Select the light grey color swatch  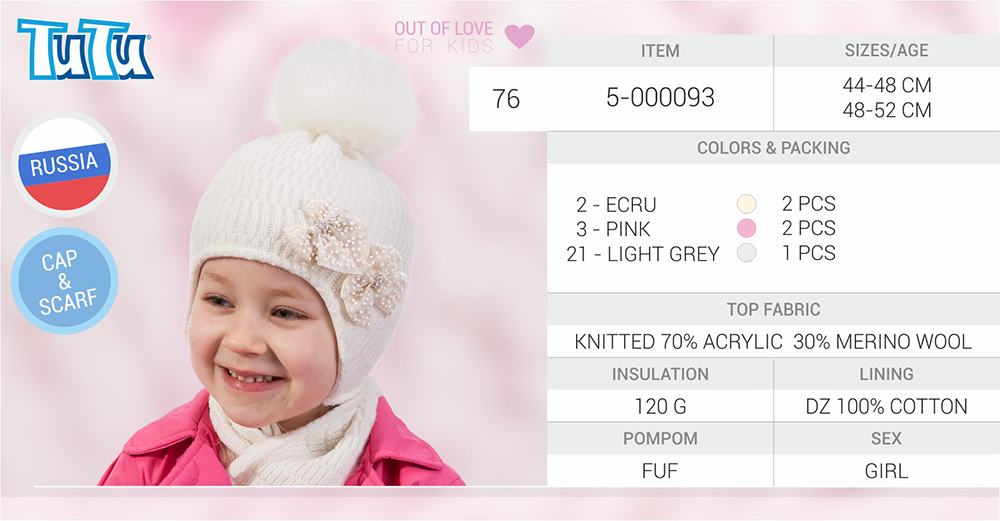coord(746,253)
